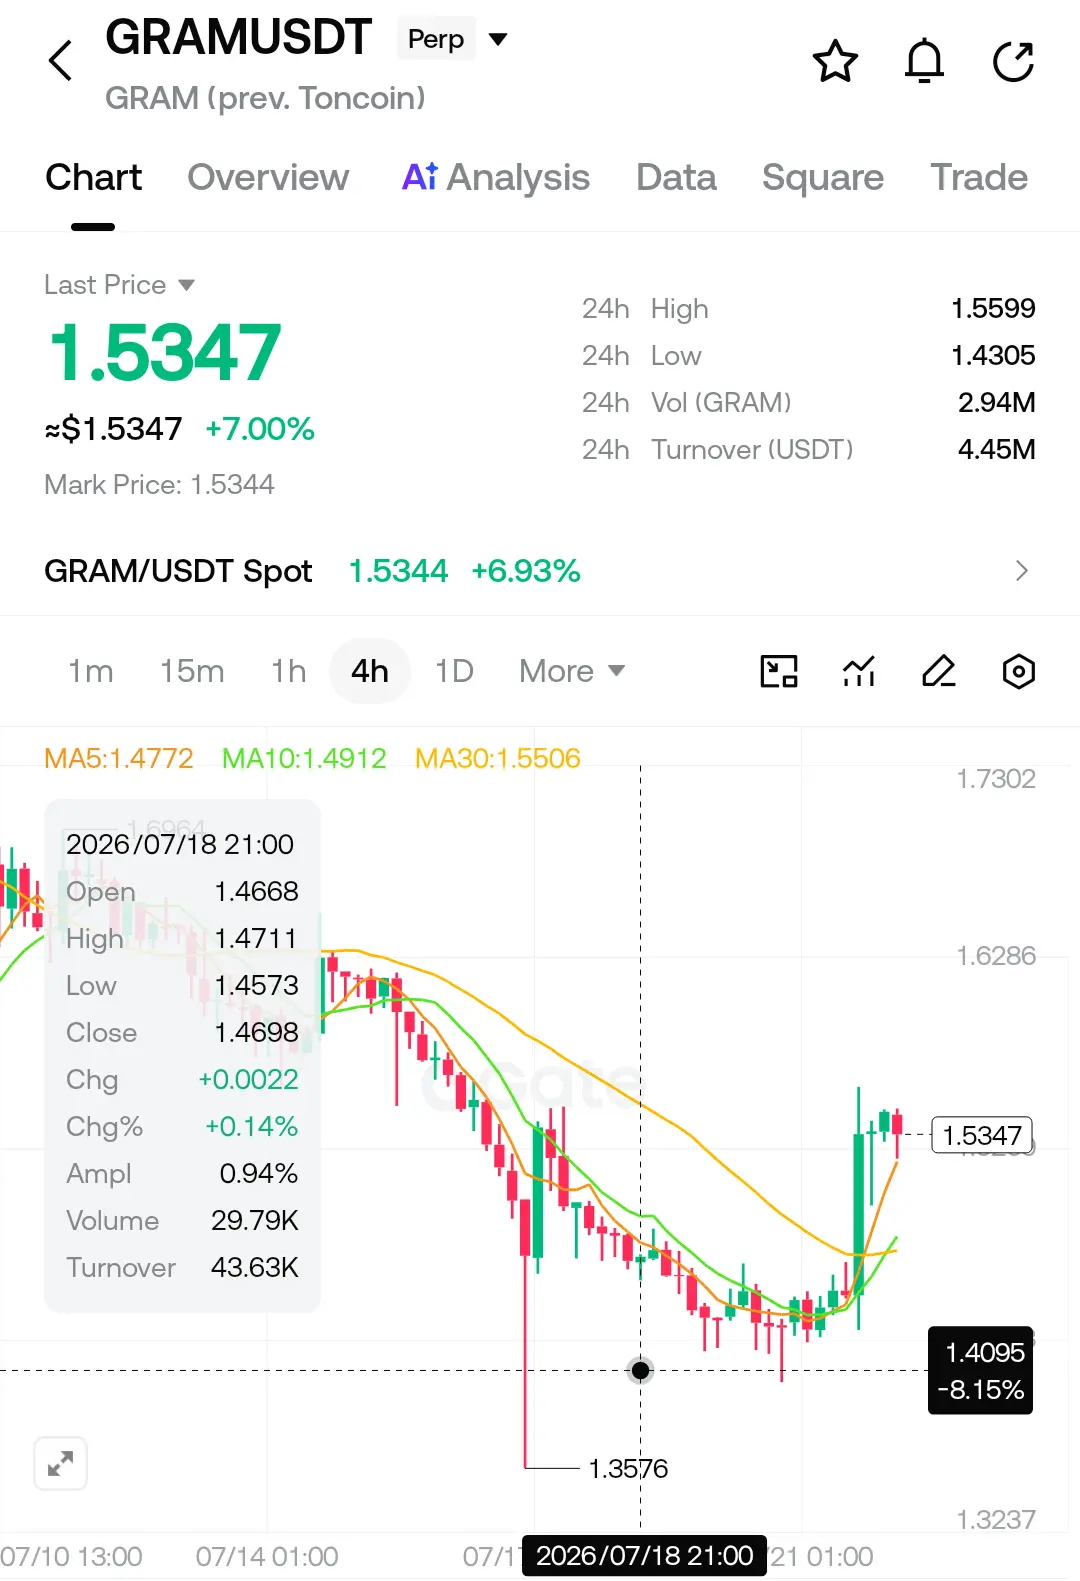The image size is (1080, 1581).
Task: Tap the 1.7302 price axis label
Action: (x=996, y=779)
